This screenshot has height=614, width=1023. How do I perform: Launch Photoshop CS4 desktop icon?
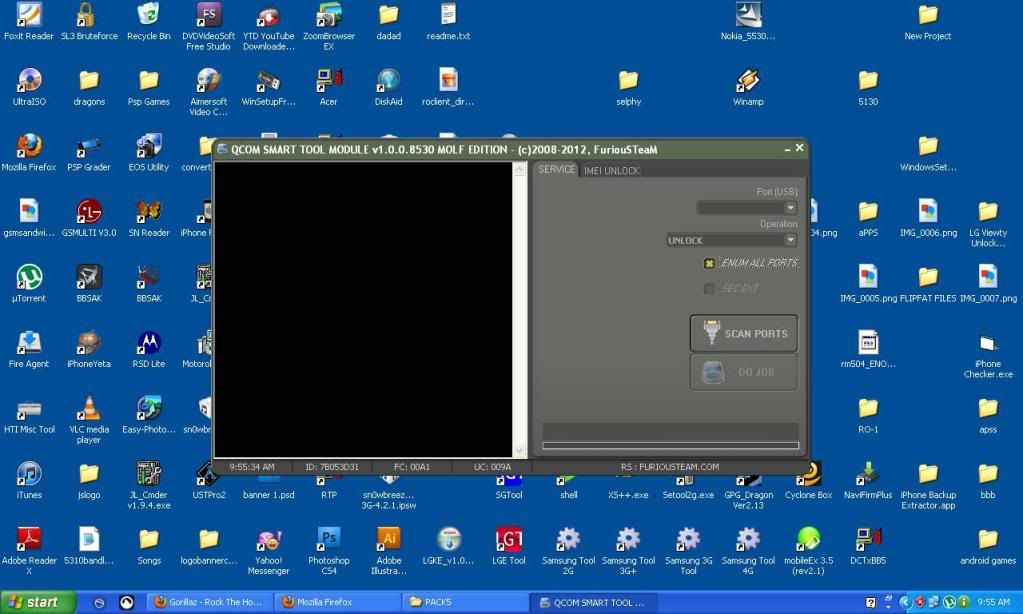tap(329, 540)
